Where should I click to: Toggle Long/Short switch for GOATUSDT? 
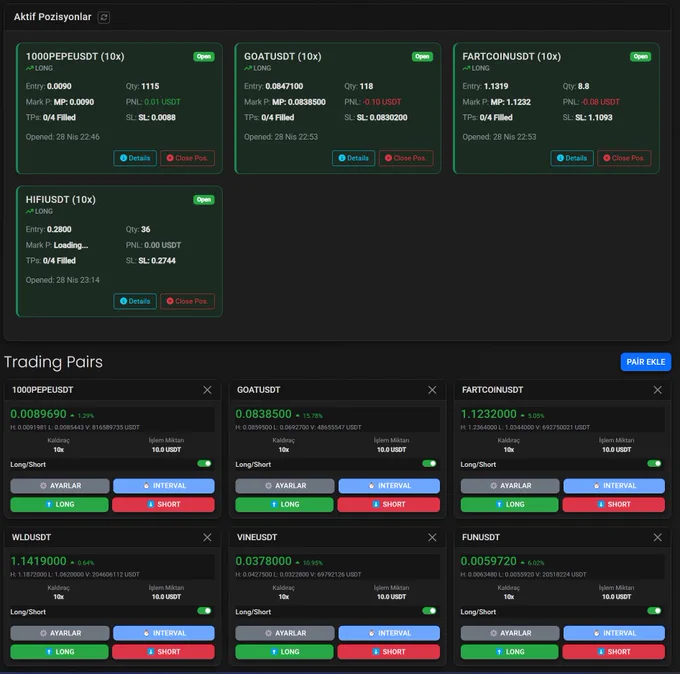point(429,464)
